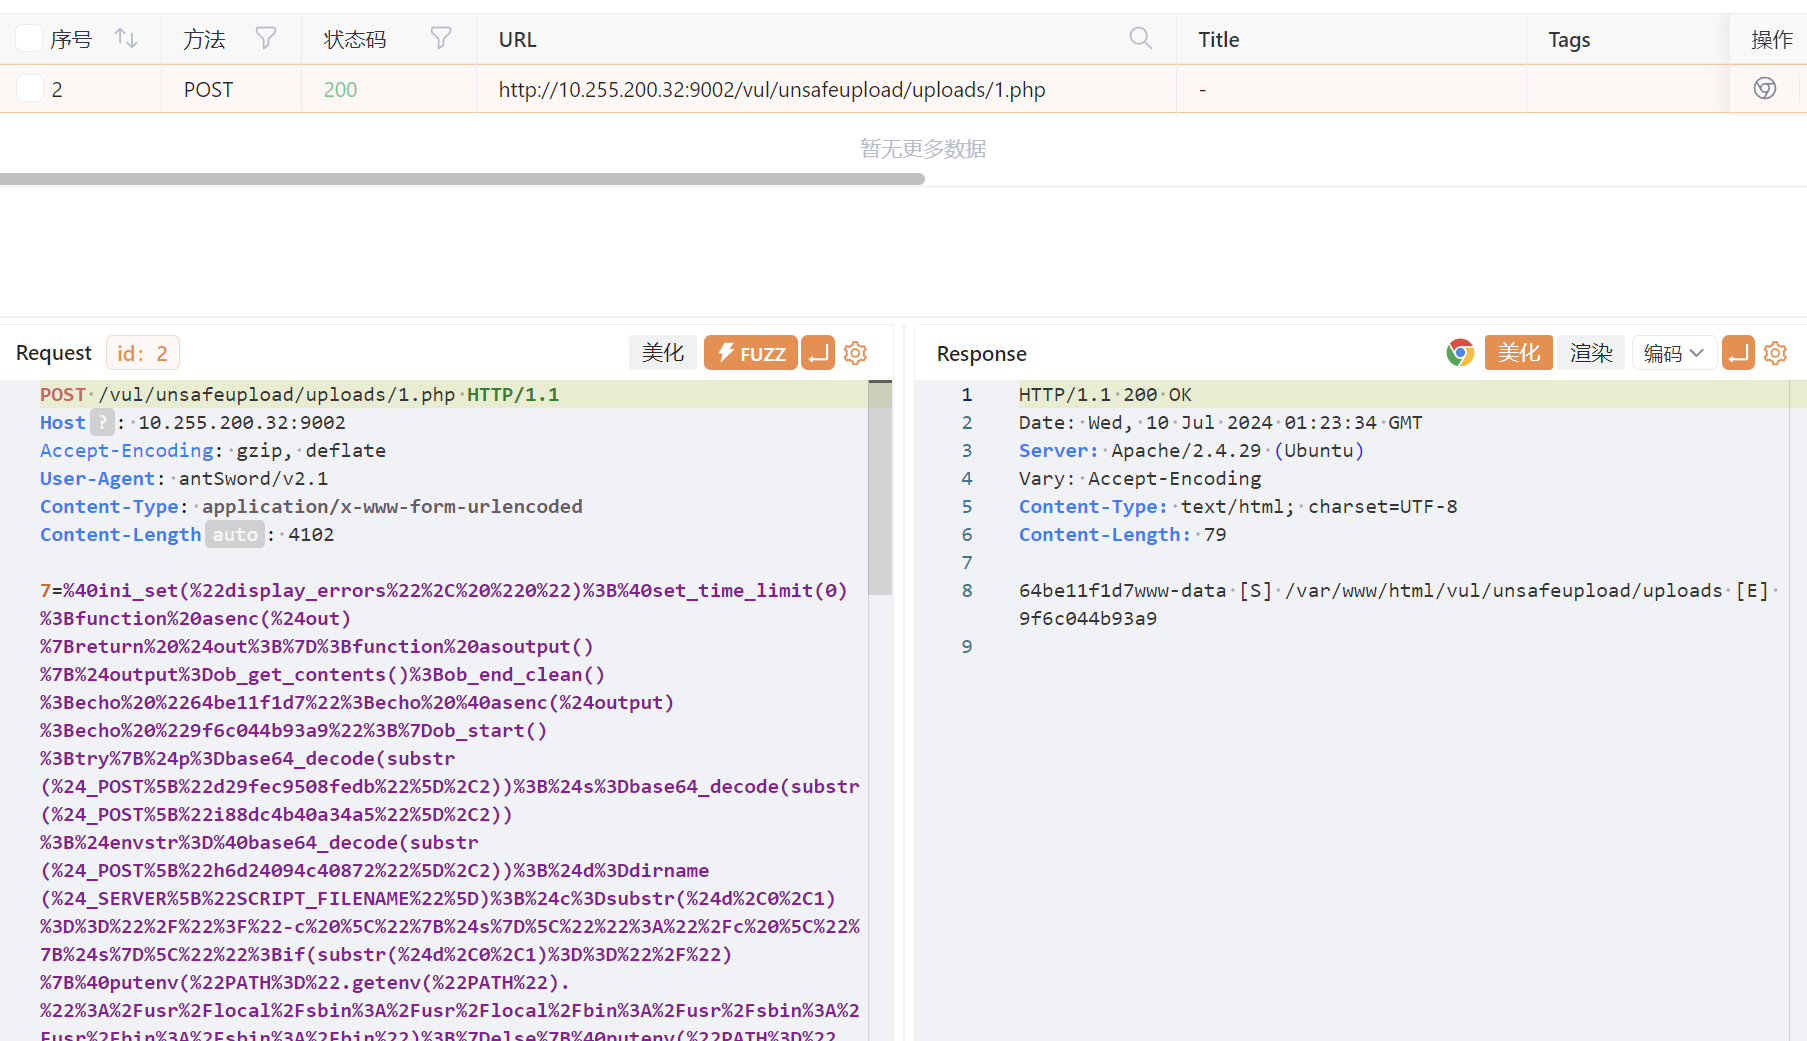Click response line HTTP/1.1 200 OK
The height and width of the screenshot is (1041, 1807).
[1105, 394]
